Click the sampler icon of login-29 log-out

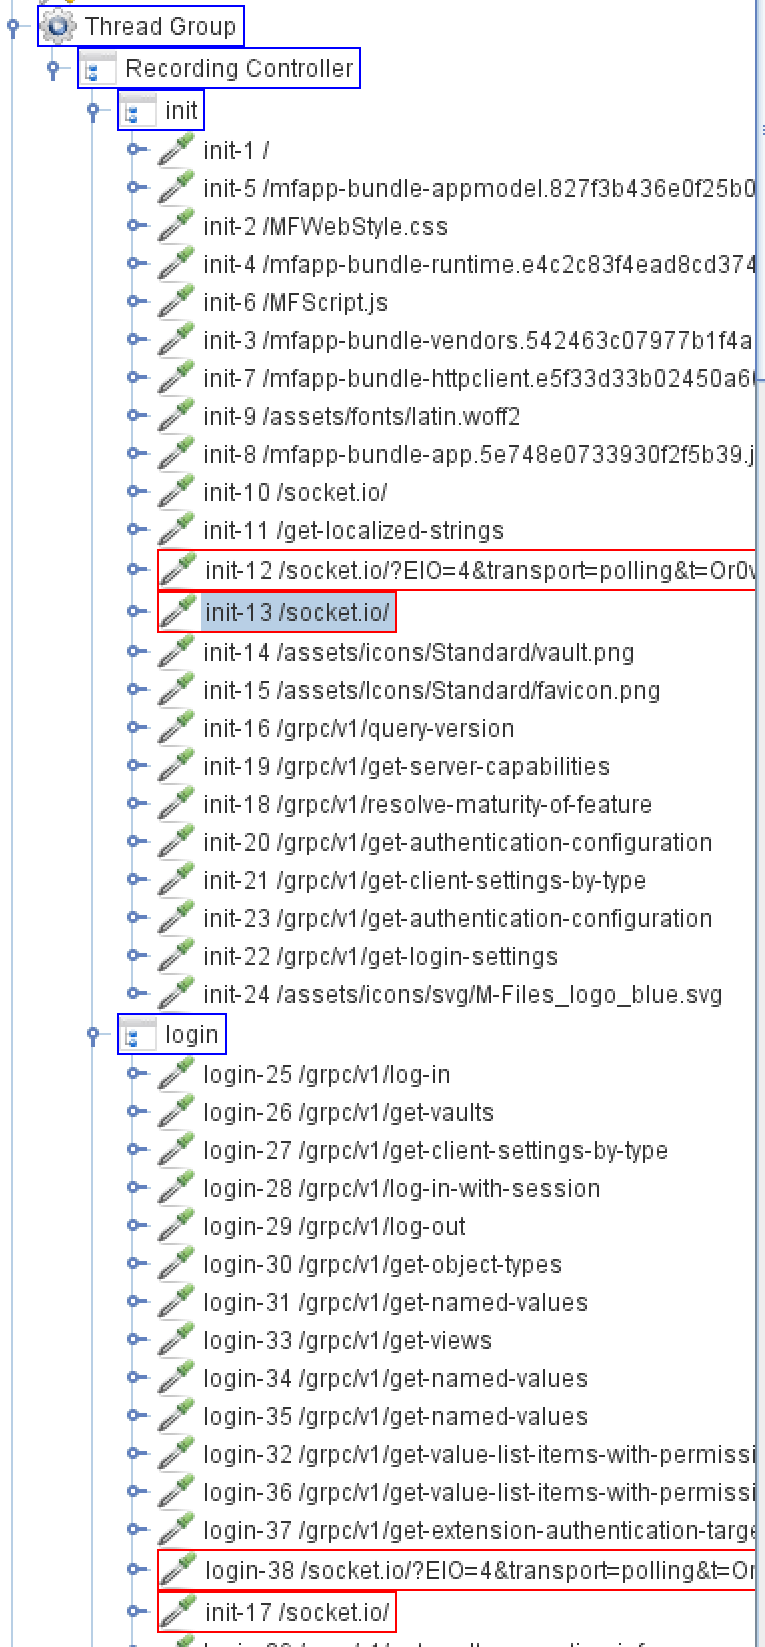(x=176, y=1226)
